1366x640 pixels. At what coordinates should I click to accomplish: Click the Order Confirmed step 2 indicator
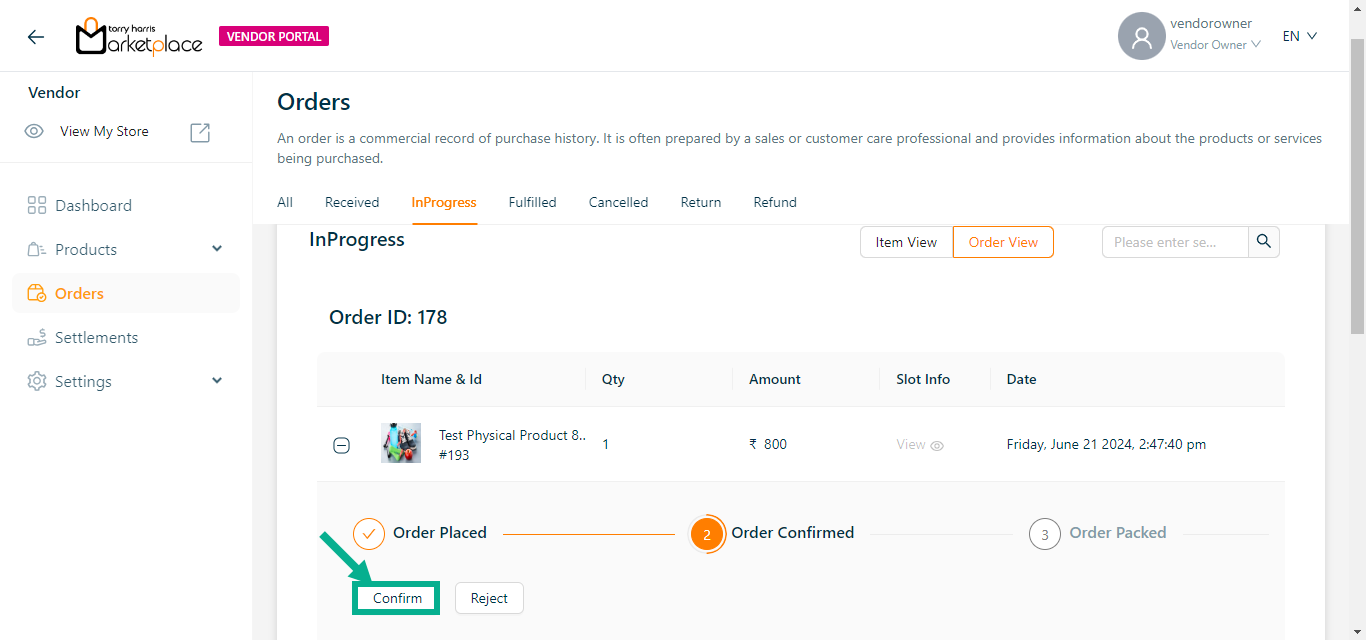tap(707, 534)
